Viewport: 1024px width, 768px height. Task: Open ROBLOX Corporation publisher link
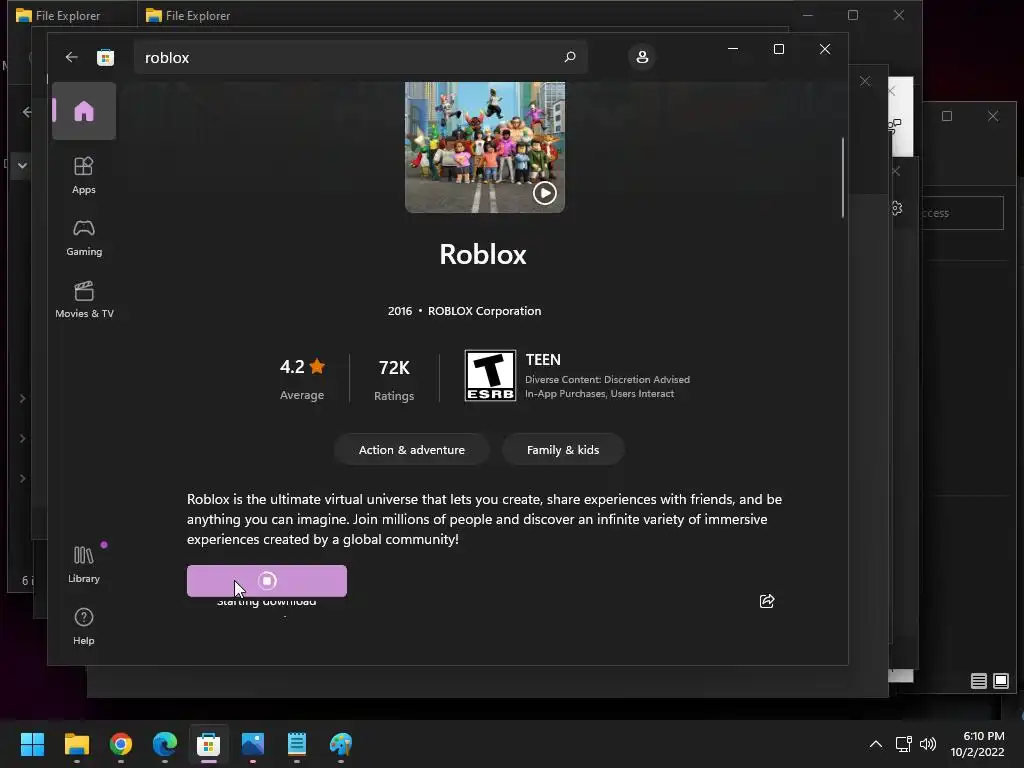pos(484,311)
